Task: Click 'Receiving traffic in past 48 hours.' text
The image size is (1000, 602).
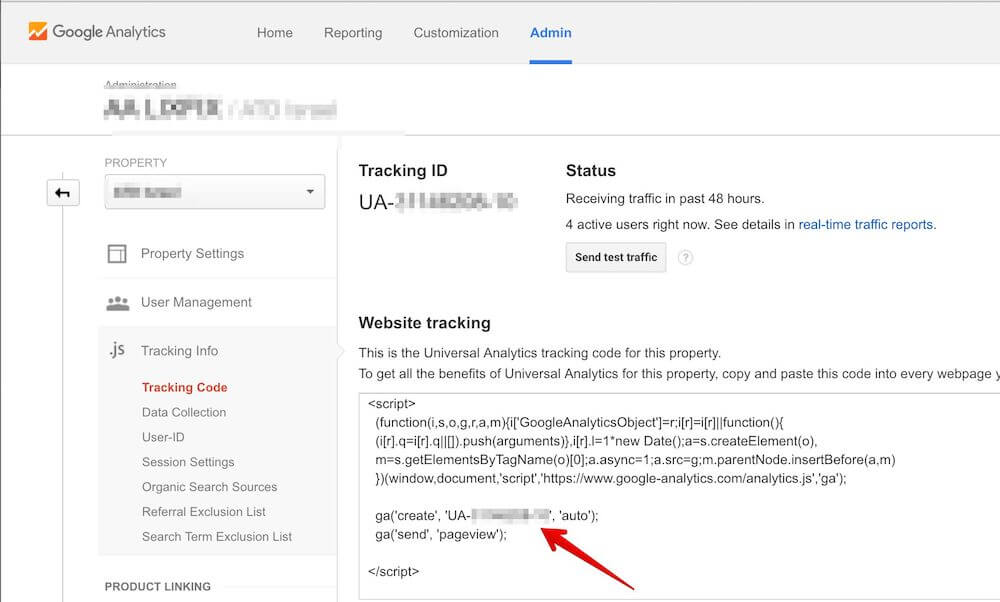Action: pos(665,198)
